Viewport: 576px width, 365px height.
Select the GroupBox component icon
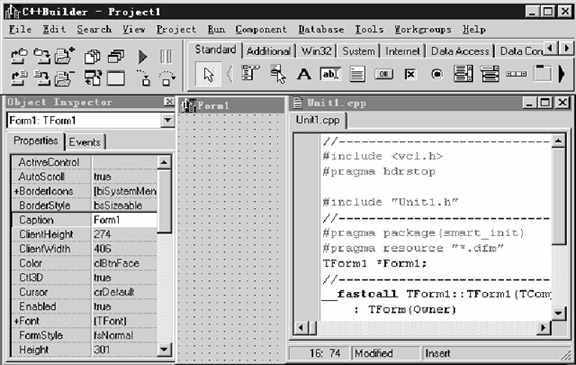[x=543, y=73]
